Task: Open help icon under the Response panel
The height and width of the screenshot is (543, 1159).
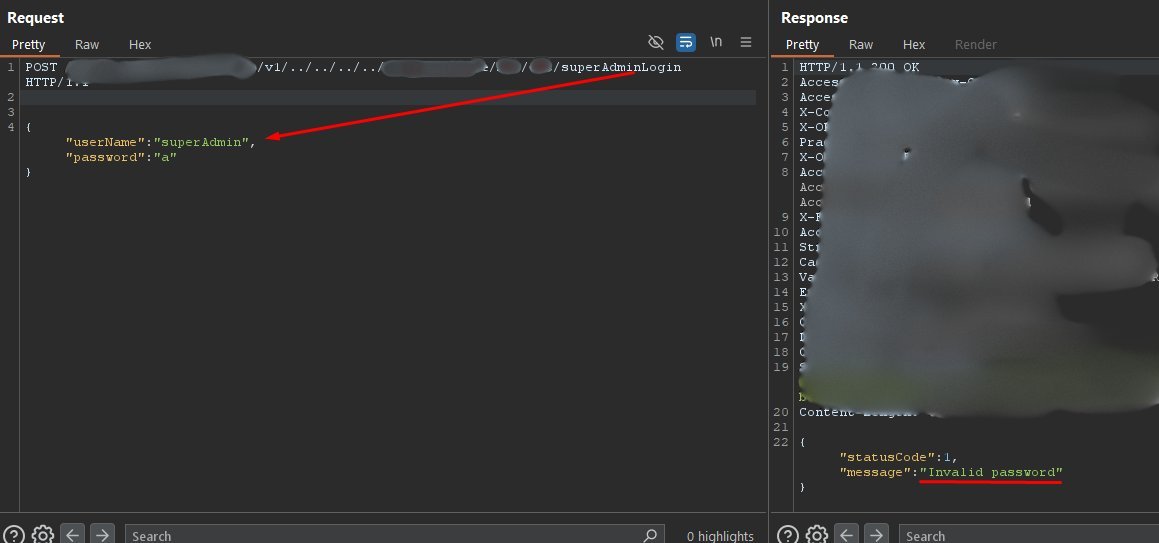Action: click(788, 535)
